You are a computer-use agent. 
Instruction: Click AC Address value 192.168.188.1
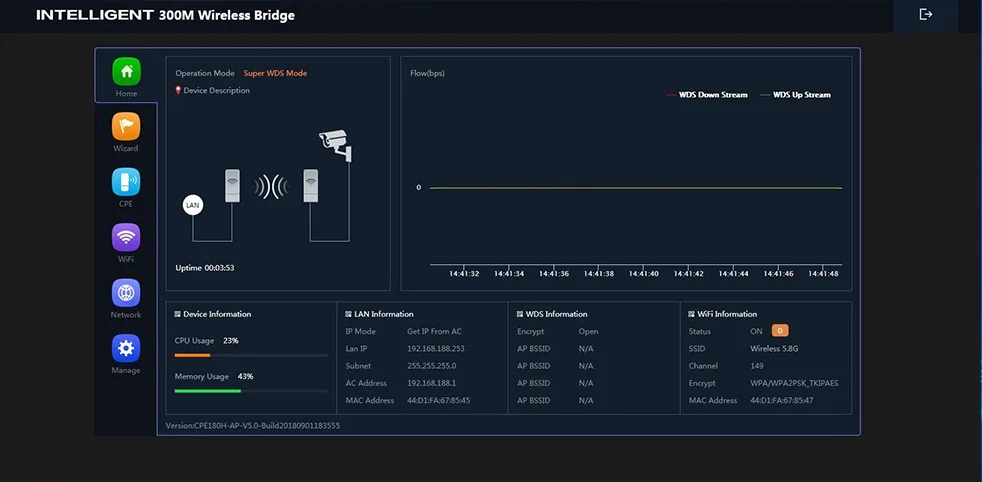(432, 383)
